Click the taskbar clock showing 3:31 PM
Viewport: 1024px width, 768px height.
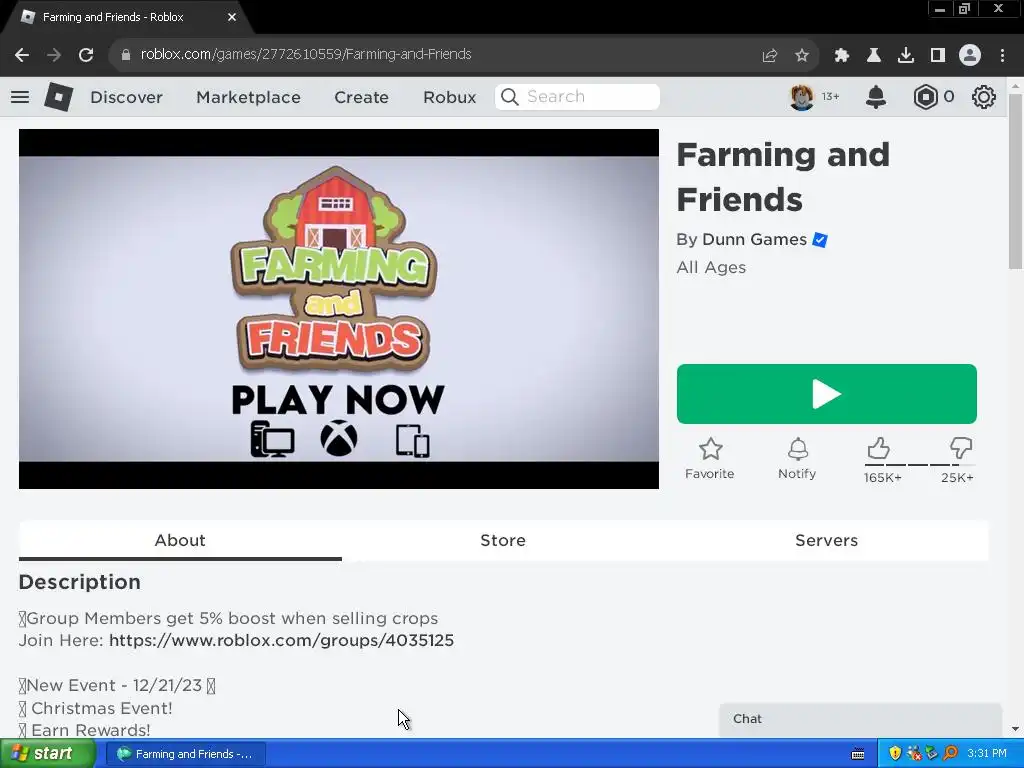click(x=987, y=754)
